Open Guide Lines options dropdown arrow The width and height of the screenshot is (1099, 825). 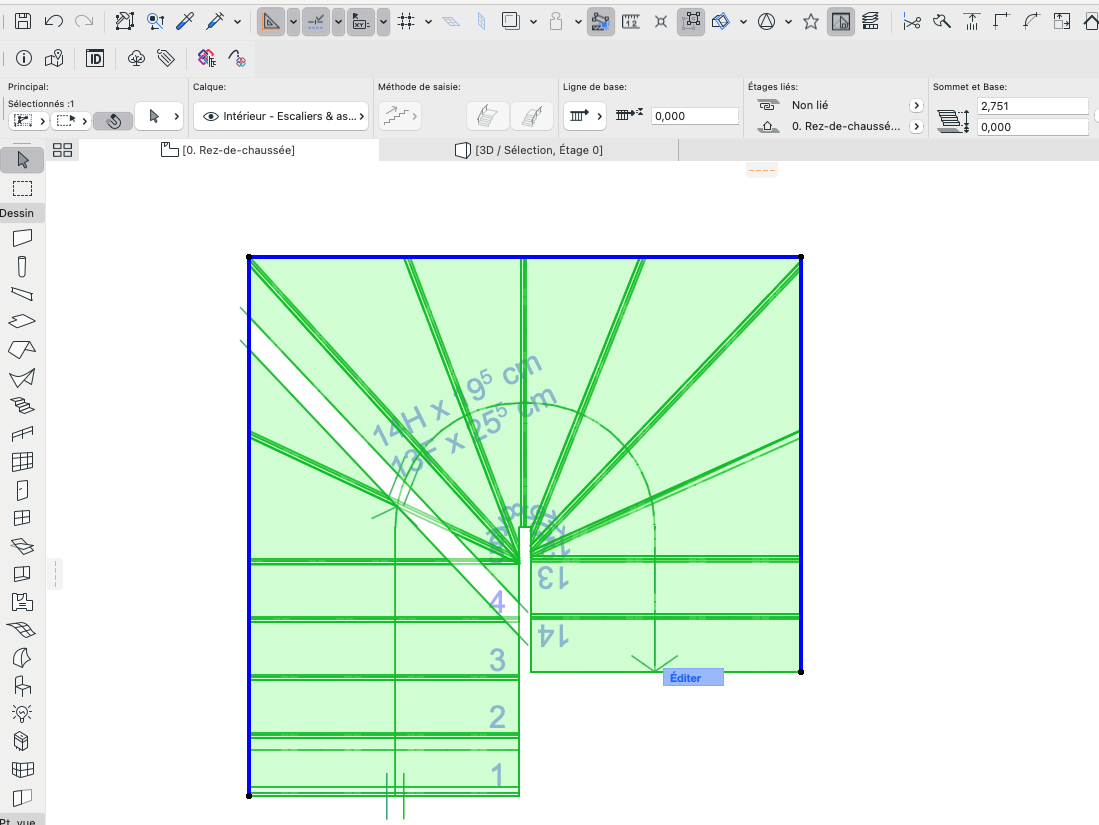pyautogui.click(x=294, y=22)
